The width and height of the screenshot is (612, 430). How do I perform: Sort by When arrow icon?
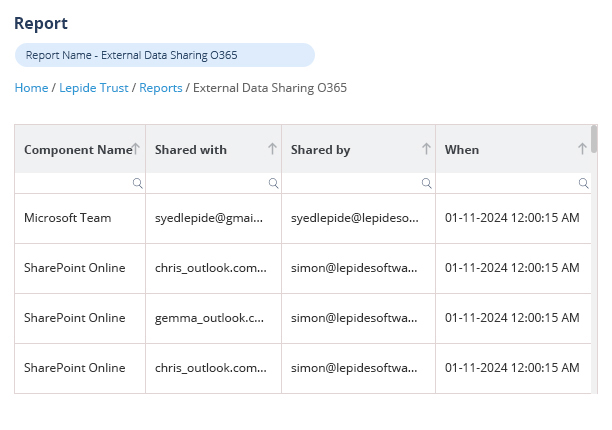tap(582, 149)
